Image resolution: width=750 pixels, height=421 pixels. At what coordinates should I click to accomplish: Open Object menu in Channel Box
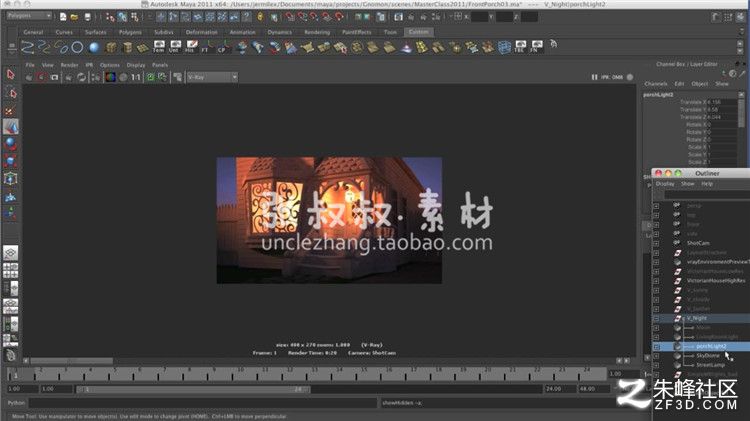tap(699, 84)
